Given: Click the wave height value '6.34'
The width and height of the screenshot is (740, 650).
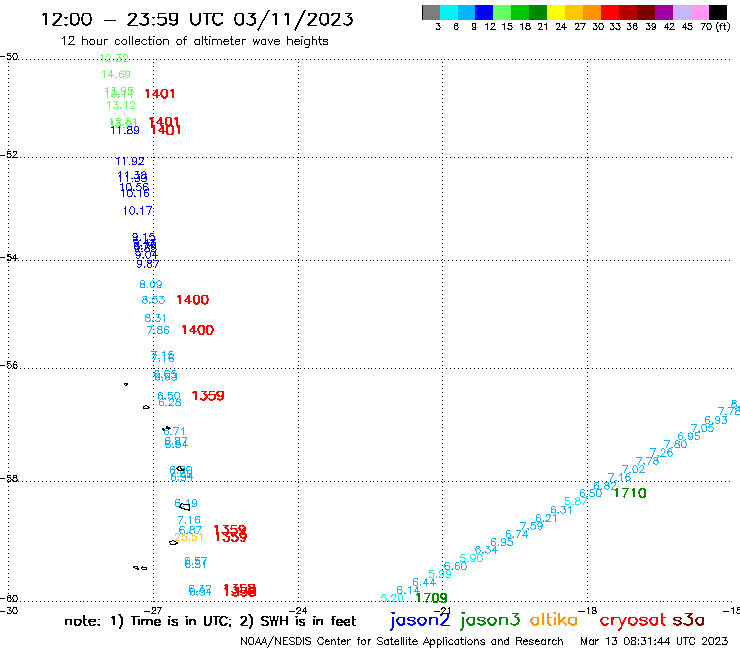Looking at the screenshot, I should (x=486, y=550).
